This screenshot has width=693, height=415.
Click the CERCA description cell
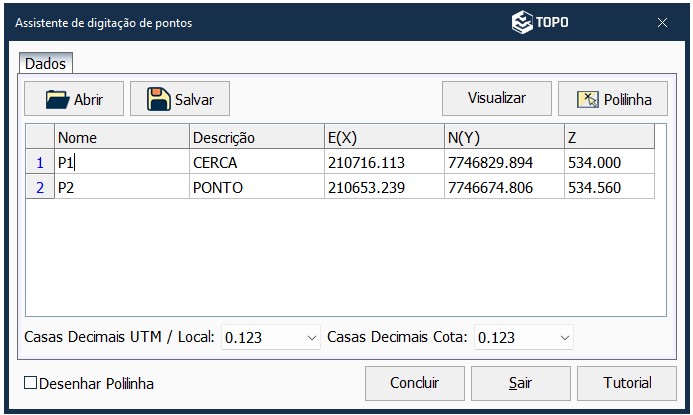256,162
